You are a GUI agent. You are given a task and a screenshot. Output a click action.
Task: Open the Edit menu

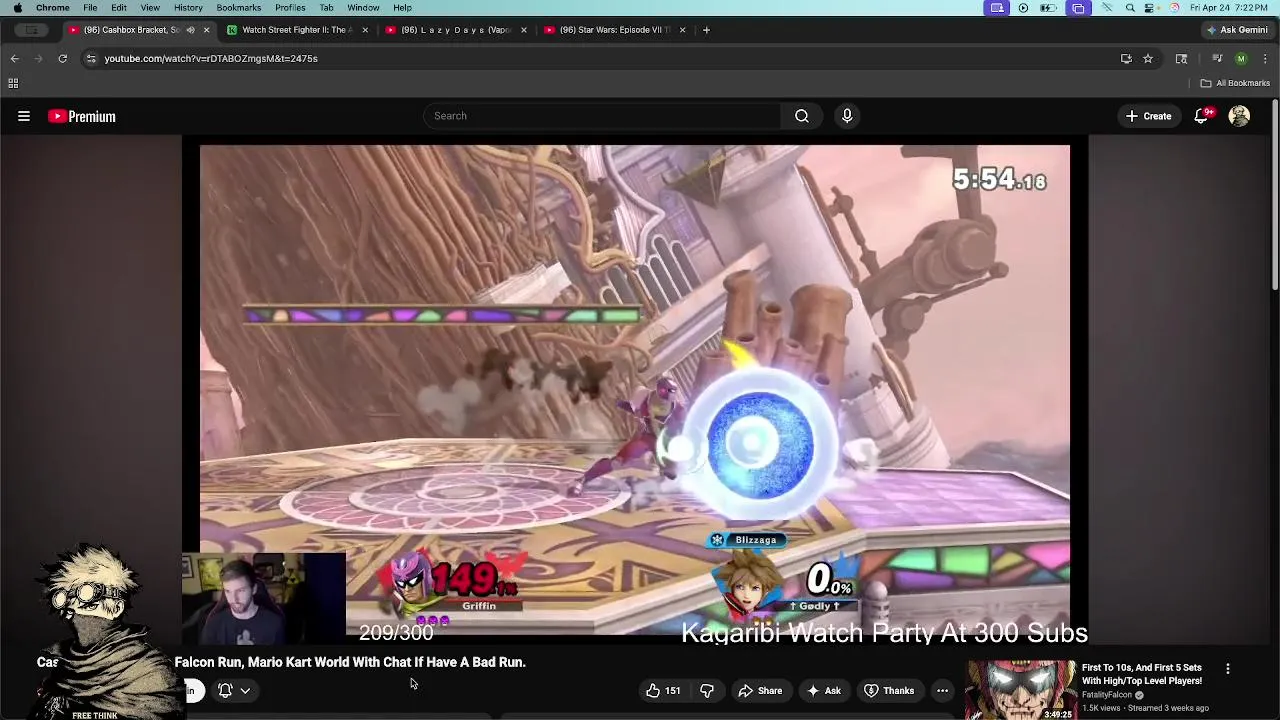(x=119, y=8)
